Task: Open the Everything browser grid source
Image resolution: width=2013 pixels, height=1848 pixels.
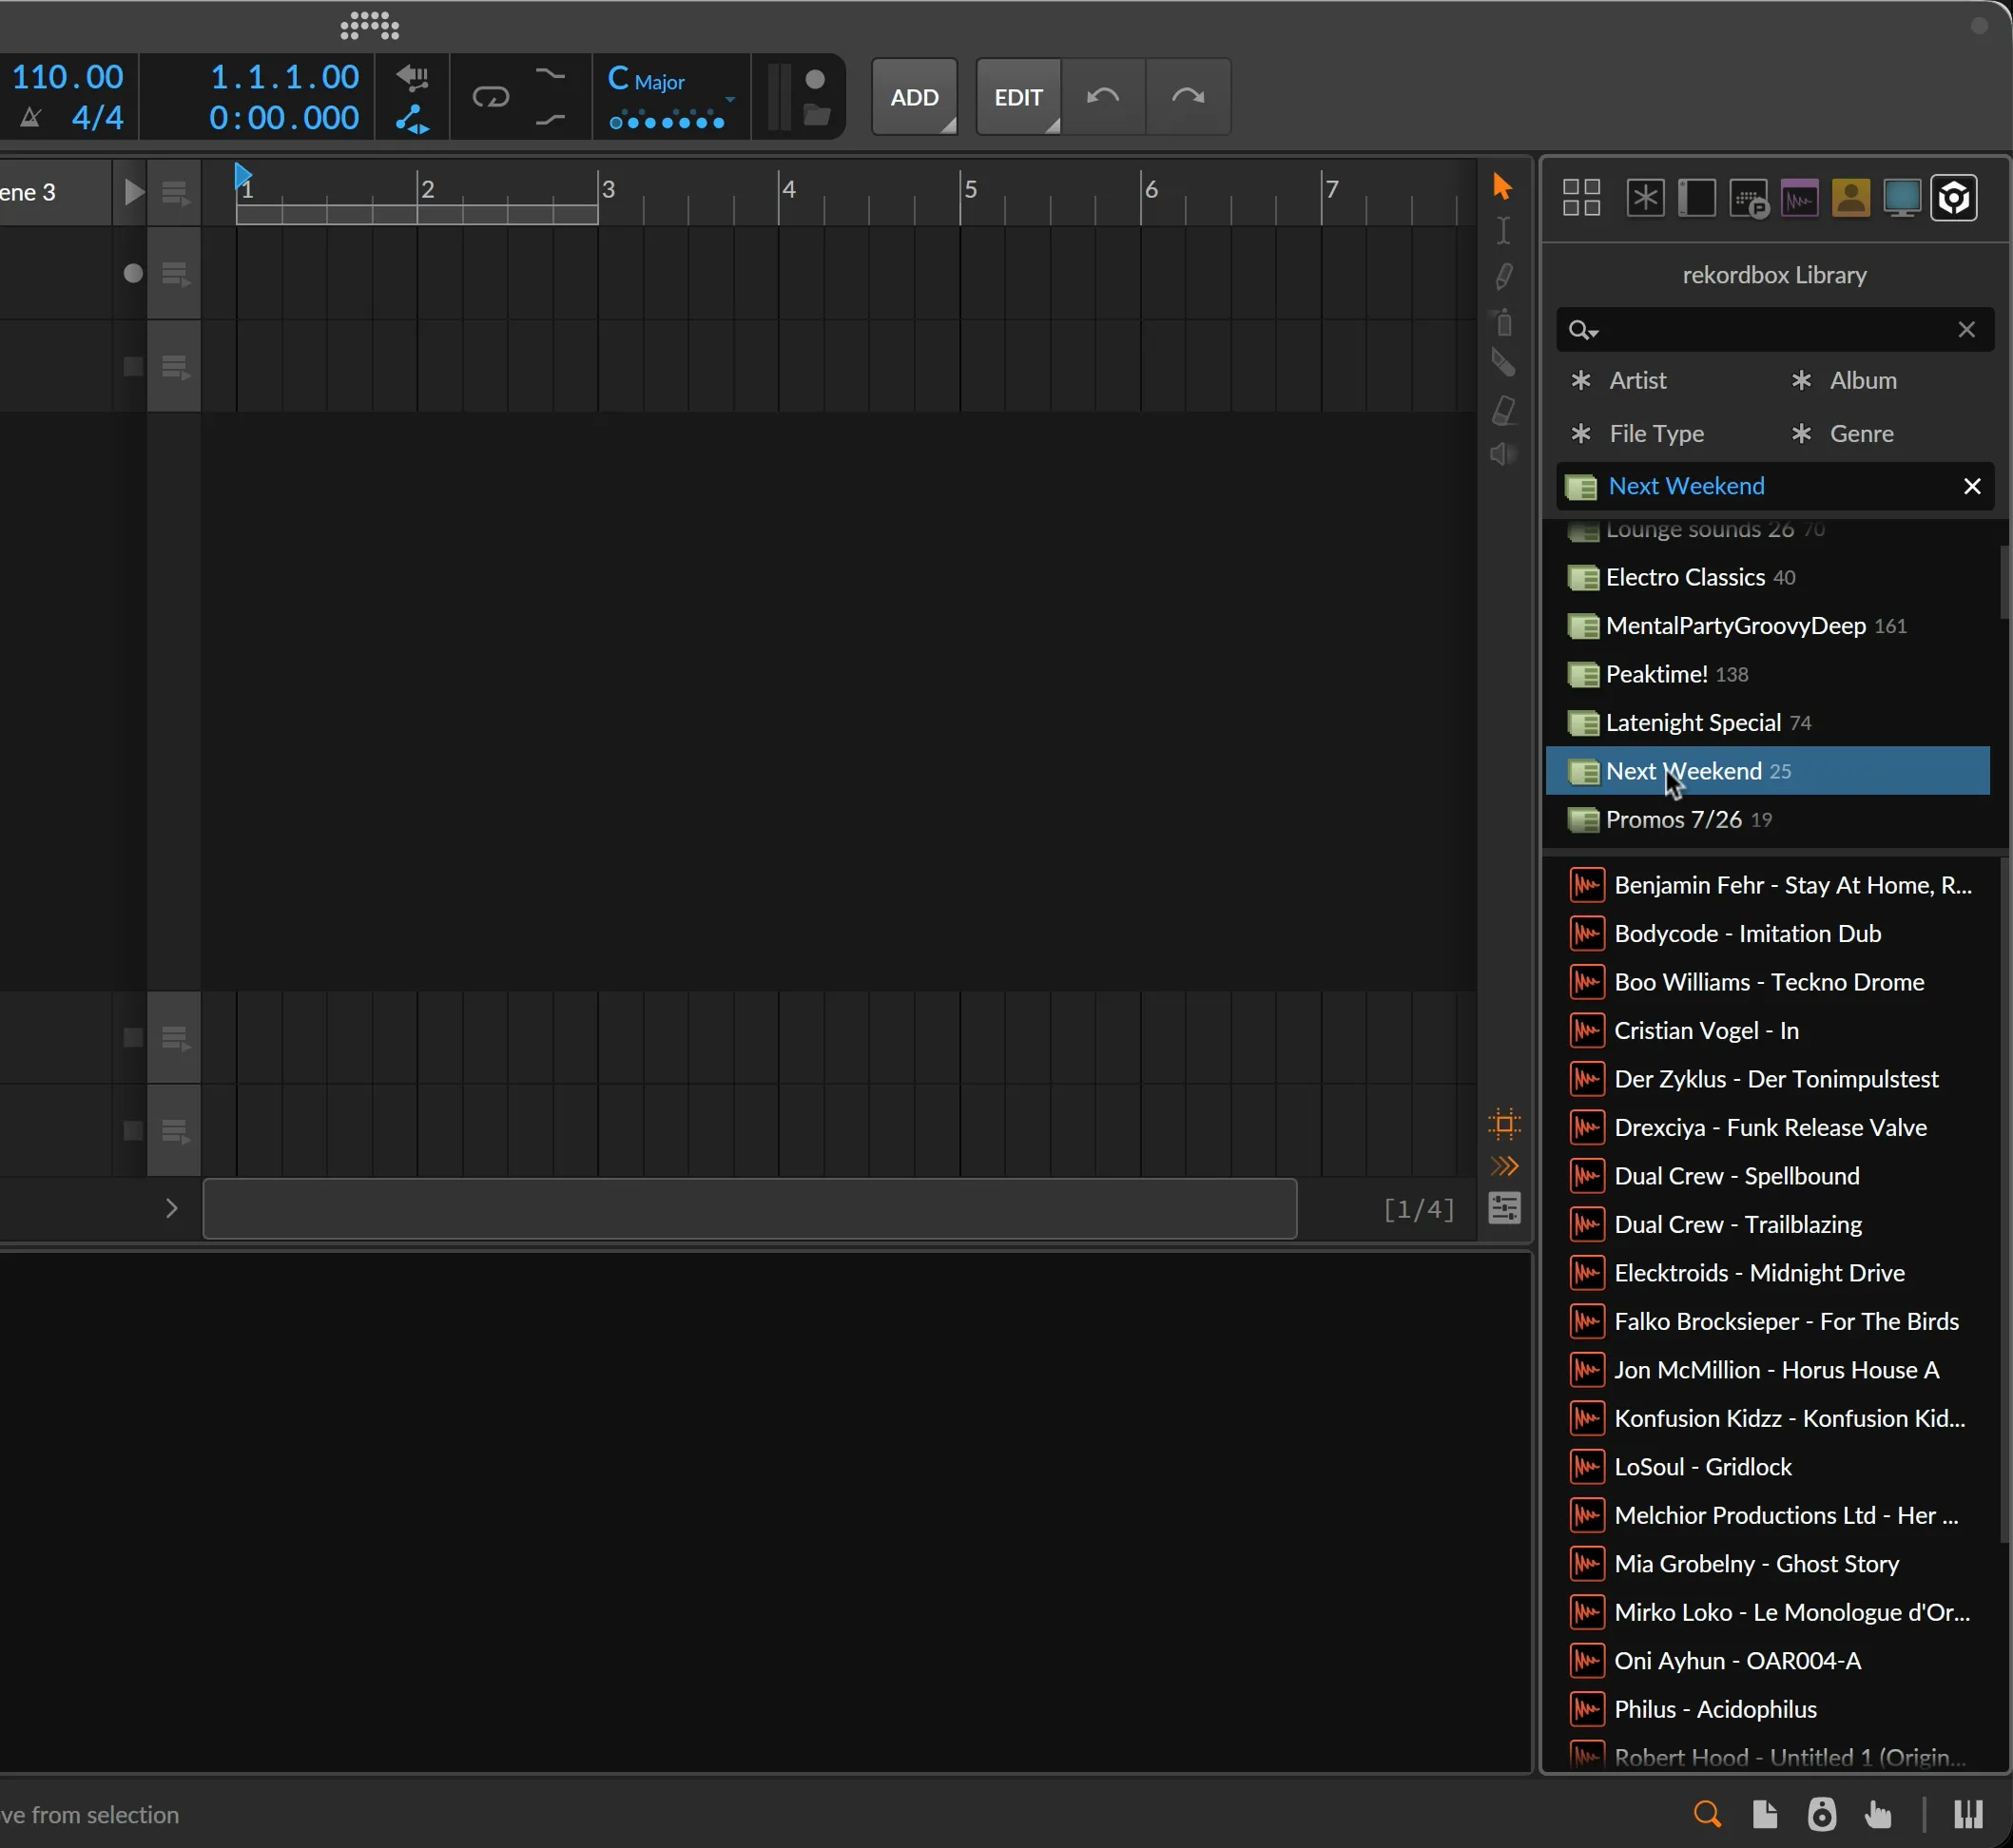Action: tap(1581, 197)
